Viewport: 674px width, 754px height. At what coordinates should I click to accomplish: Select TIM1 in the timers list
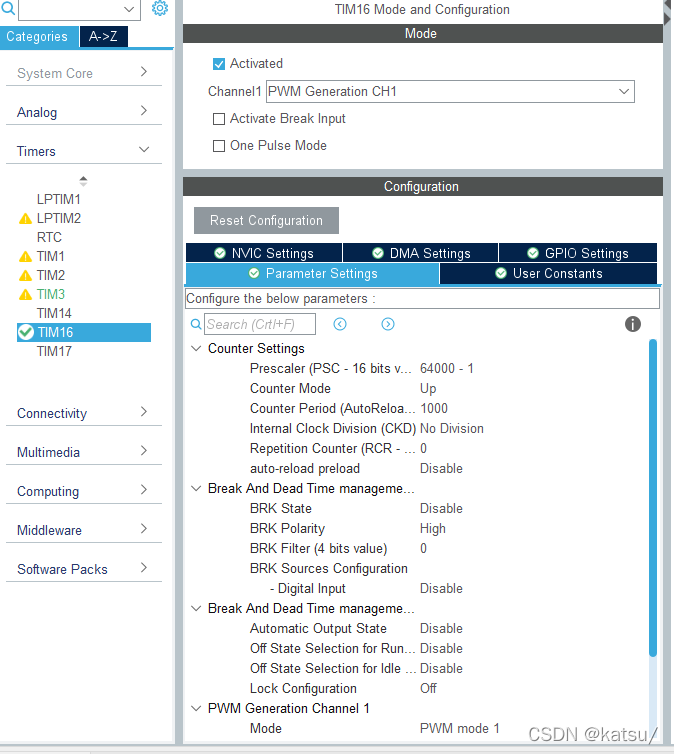[x=50, y=256]
